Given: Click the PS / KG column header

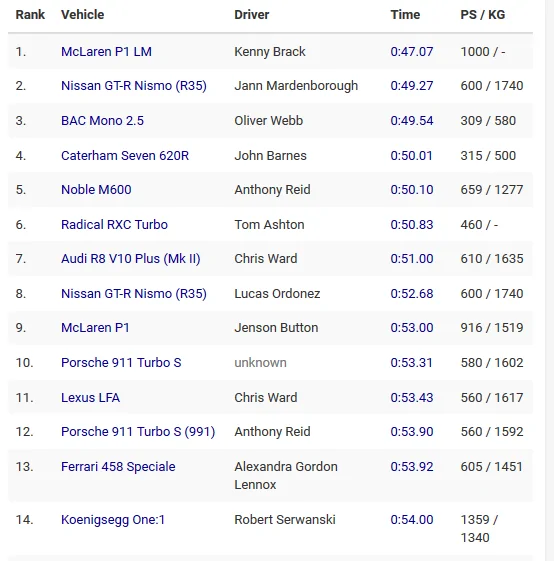Looking at the screenshot, I should pos(483,15).
